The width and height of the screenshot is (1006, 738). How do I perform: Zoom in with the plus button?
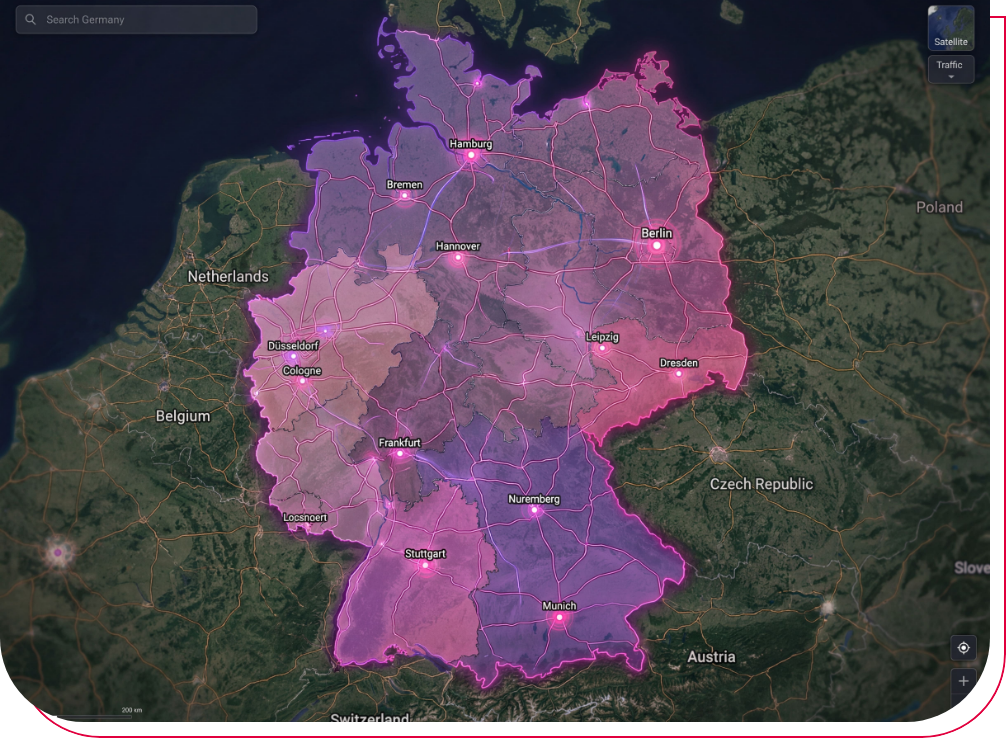click(963, 682)
